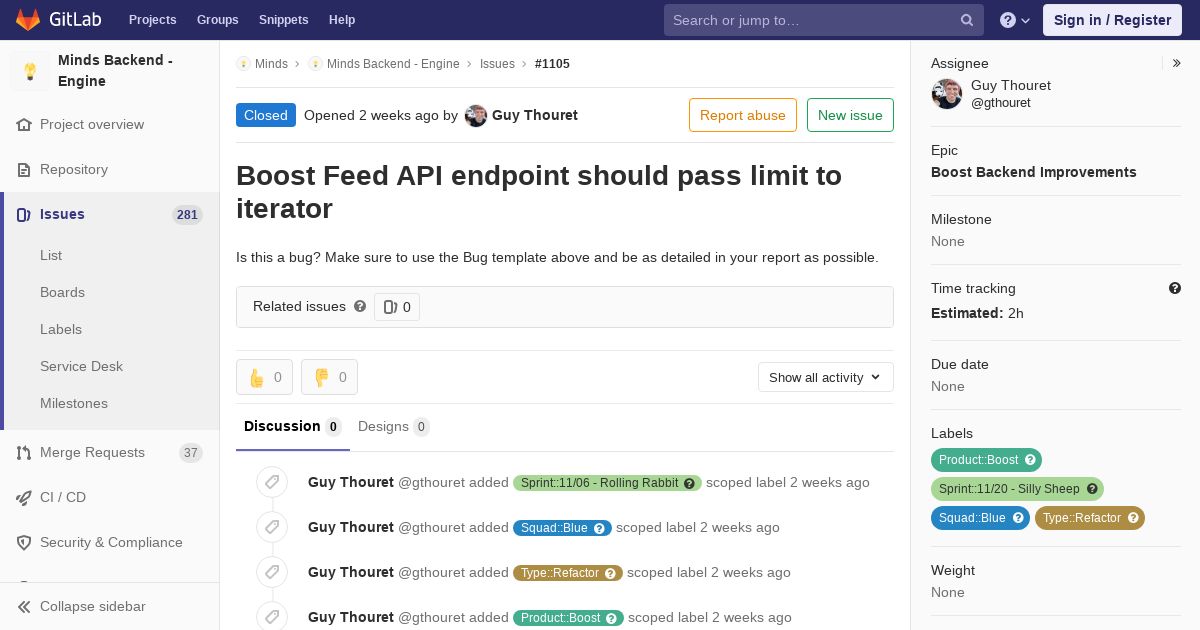Screen dimensions: 1200x630
Task: Open the Service Desk sidebar link
Action: [x=81, y=367]
